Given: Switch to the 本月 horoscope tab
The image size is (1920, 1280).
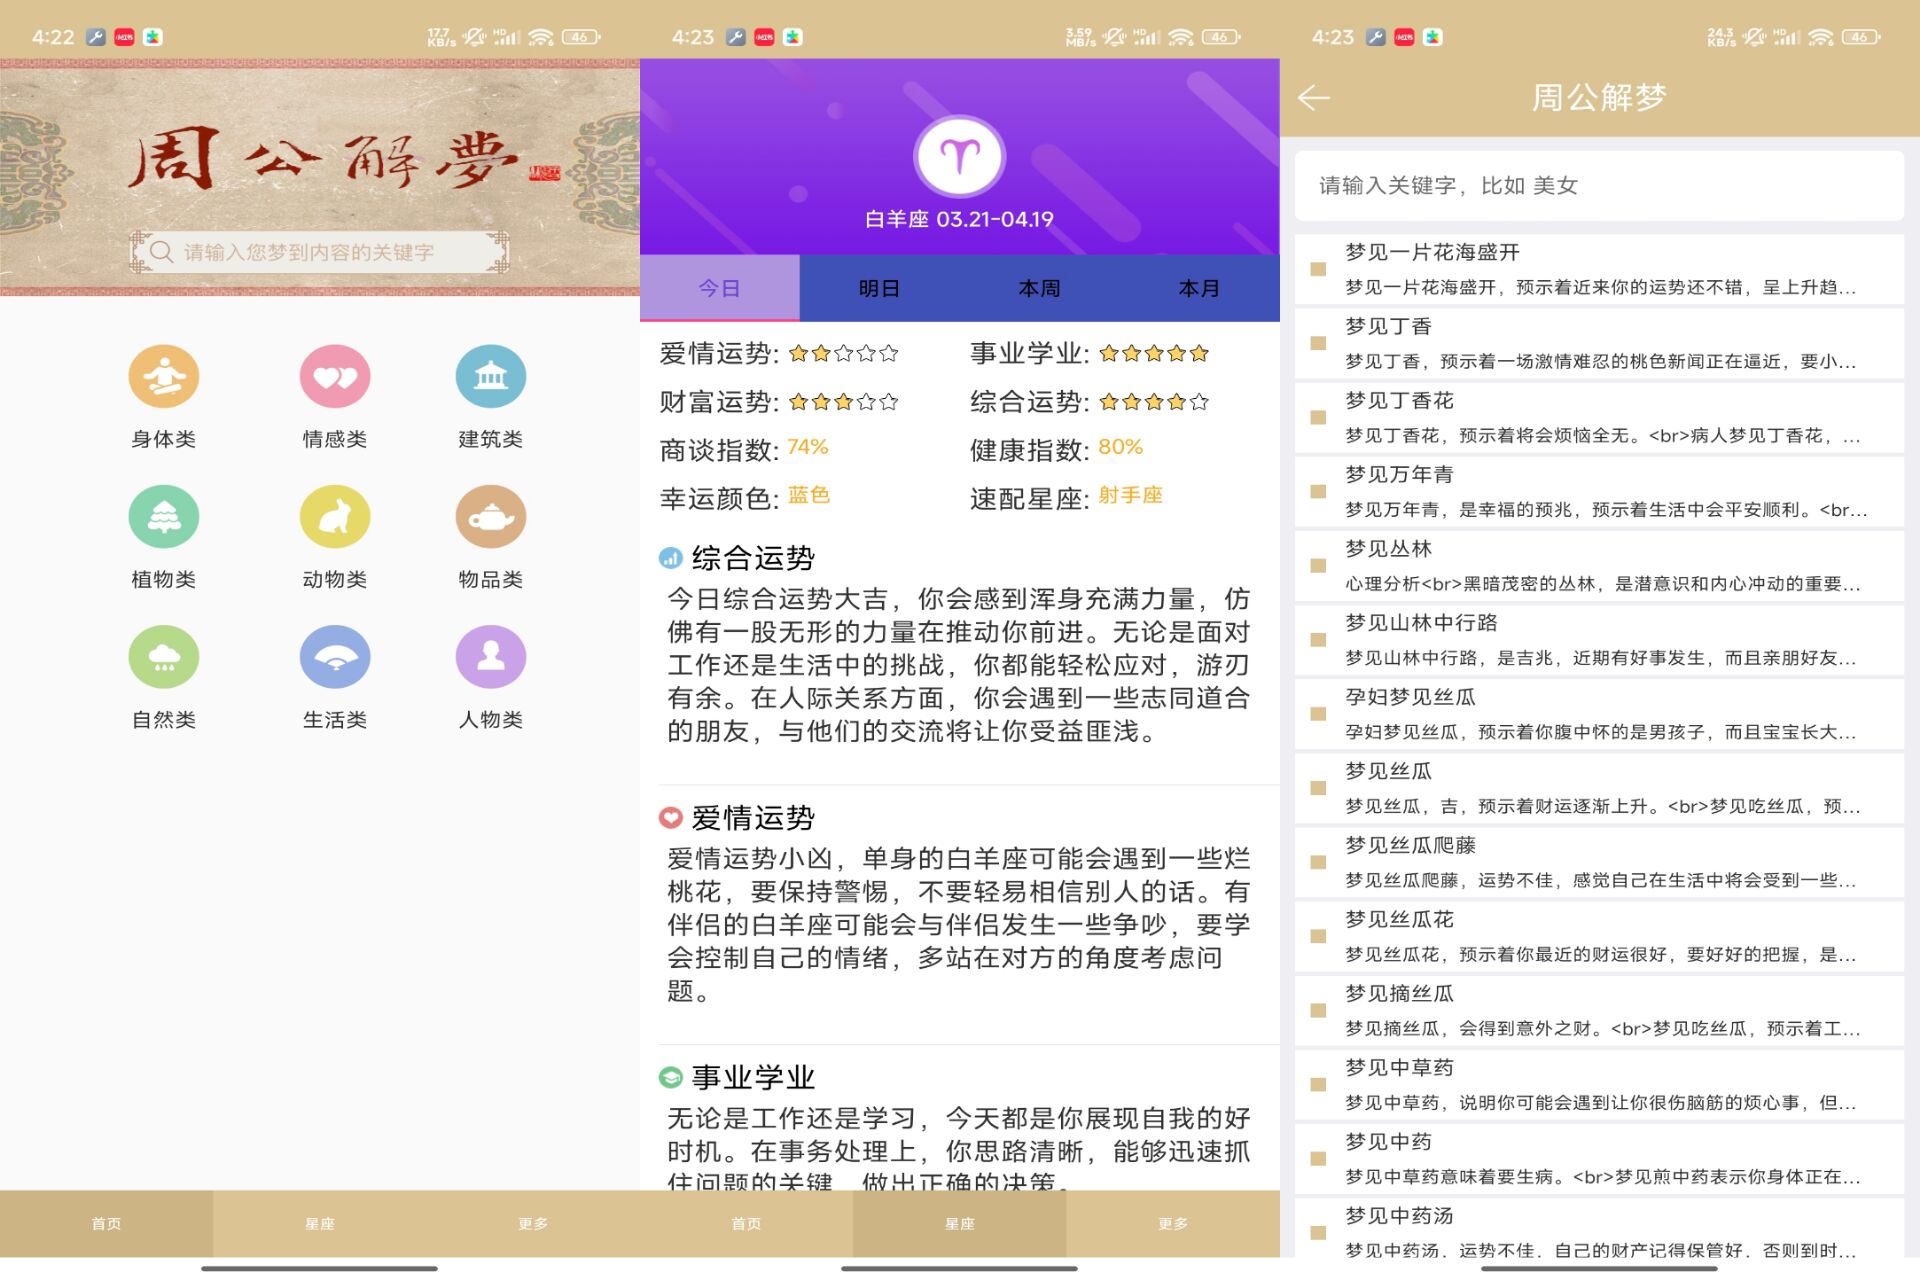Looking at the screenshot, I should tap(1199, 288).
